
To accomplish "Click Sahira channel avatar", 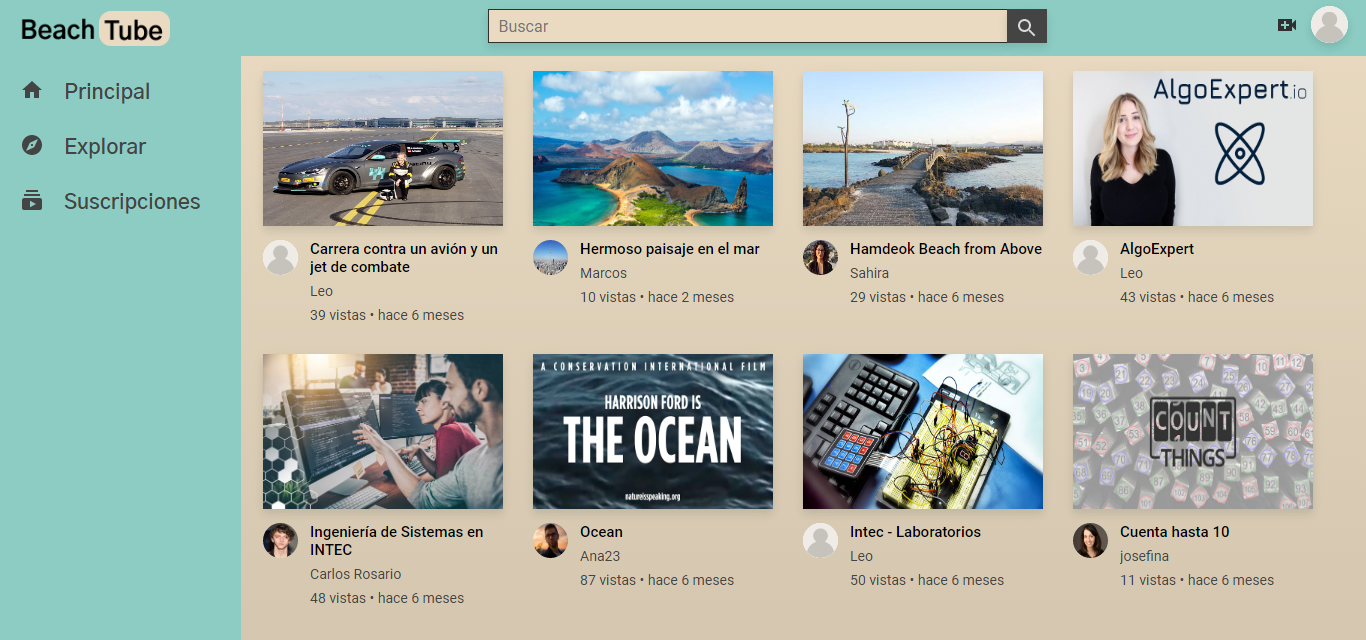I will (820, 257).
